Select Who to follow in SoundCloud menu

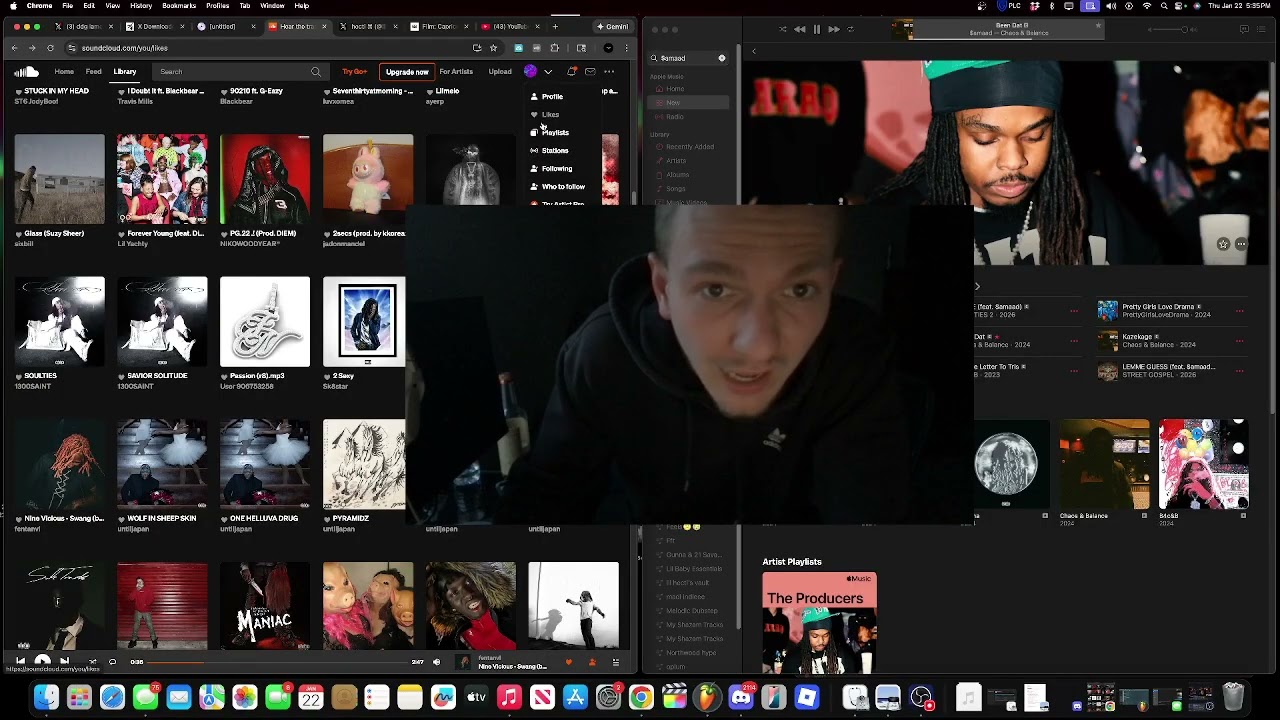click(563, 187)
